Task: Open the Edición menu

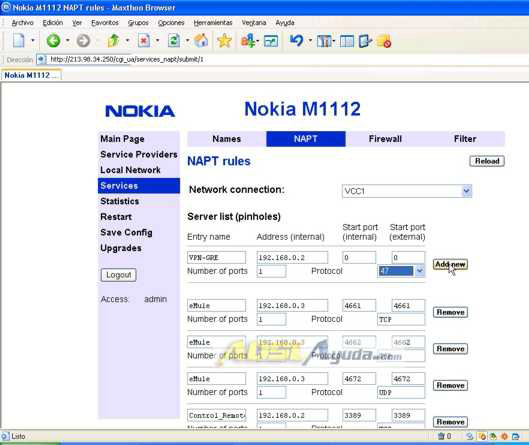Action: 53,23
